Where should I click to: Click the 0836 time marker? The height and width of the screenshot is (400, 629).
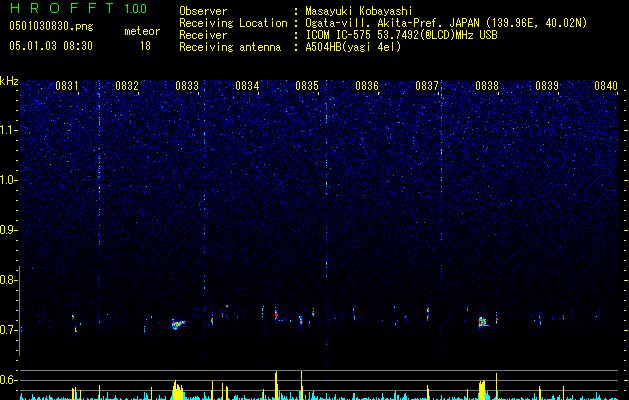point(367,86)
